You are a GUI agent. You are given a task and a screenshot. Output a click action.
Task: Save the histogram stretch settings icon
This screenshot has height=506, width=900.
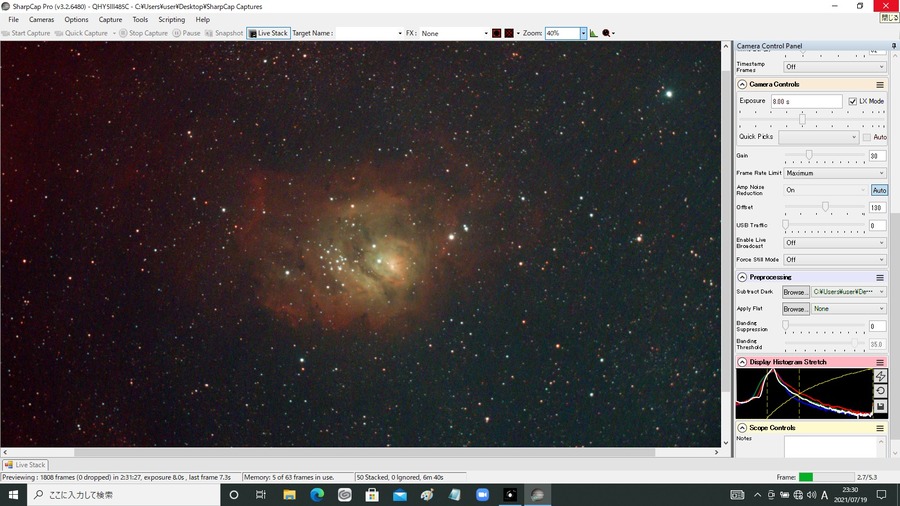880,406
